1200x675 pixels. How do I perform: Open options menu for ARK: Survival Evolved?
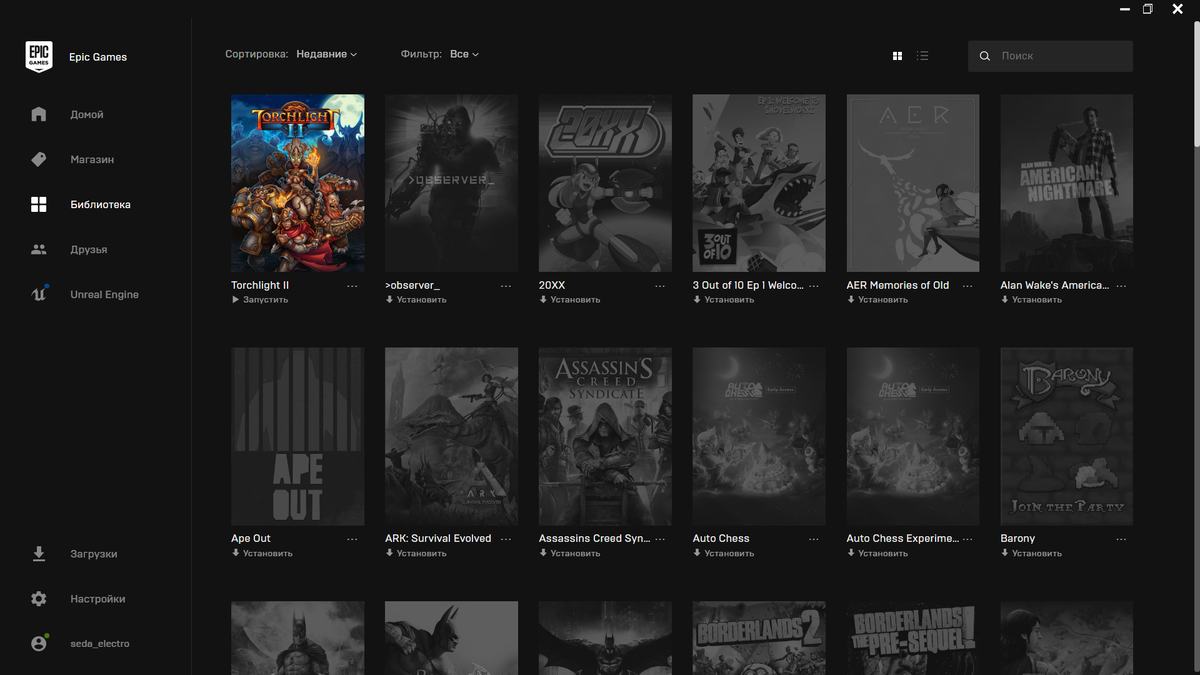tap(506, 539)
